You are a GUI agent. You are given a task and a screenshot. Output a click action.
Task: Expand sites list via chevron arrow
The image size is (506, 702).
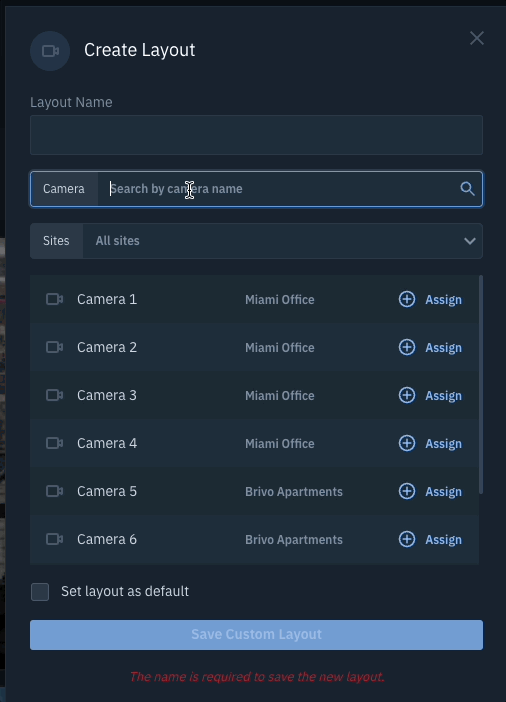tap(470, 241)
